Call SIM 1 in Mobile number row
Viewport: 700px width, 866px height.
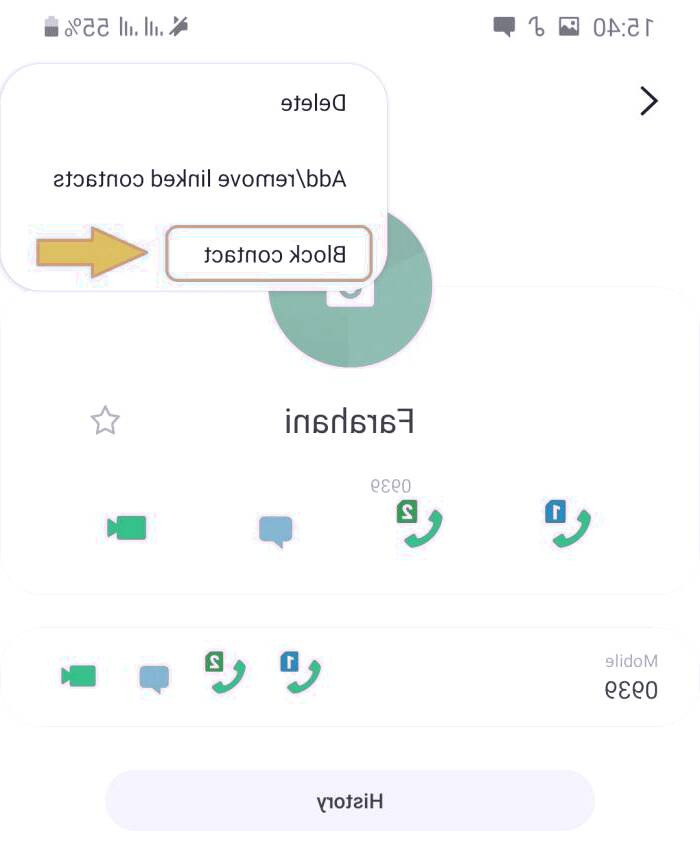[x=301, y=672]
